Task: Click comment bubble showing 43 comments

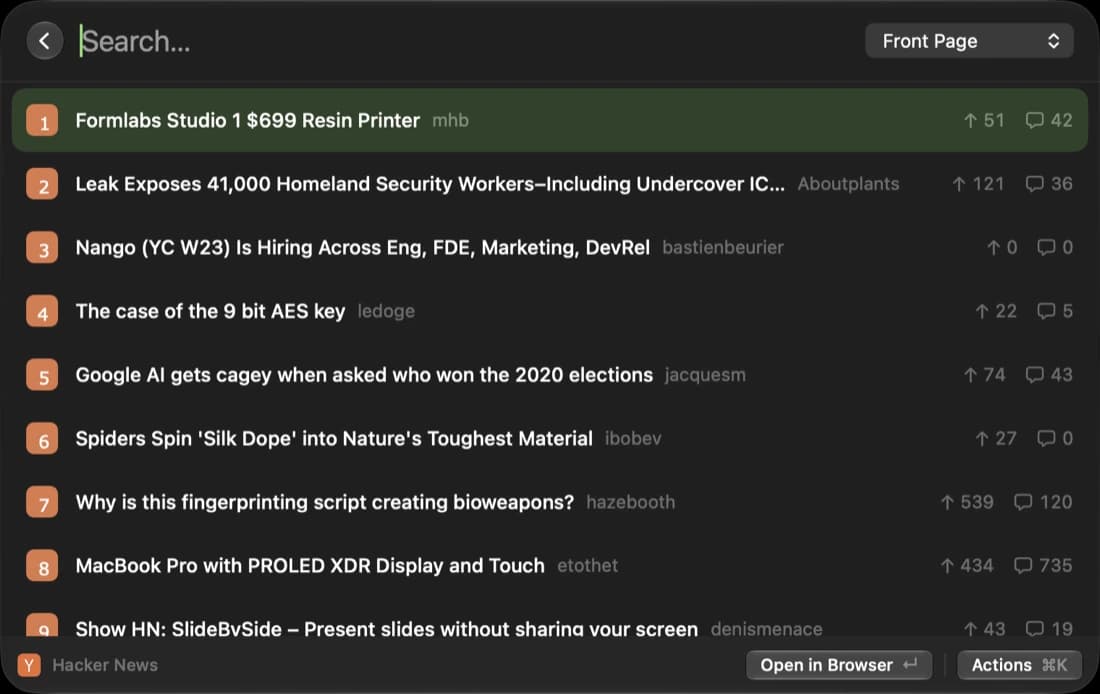Action: (1034, 375)
